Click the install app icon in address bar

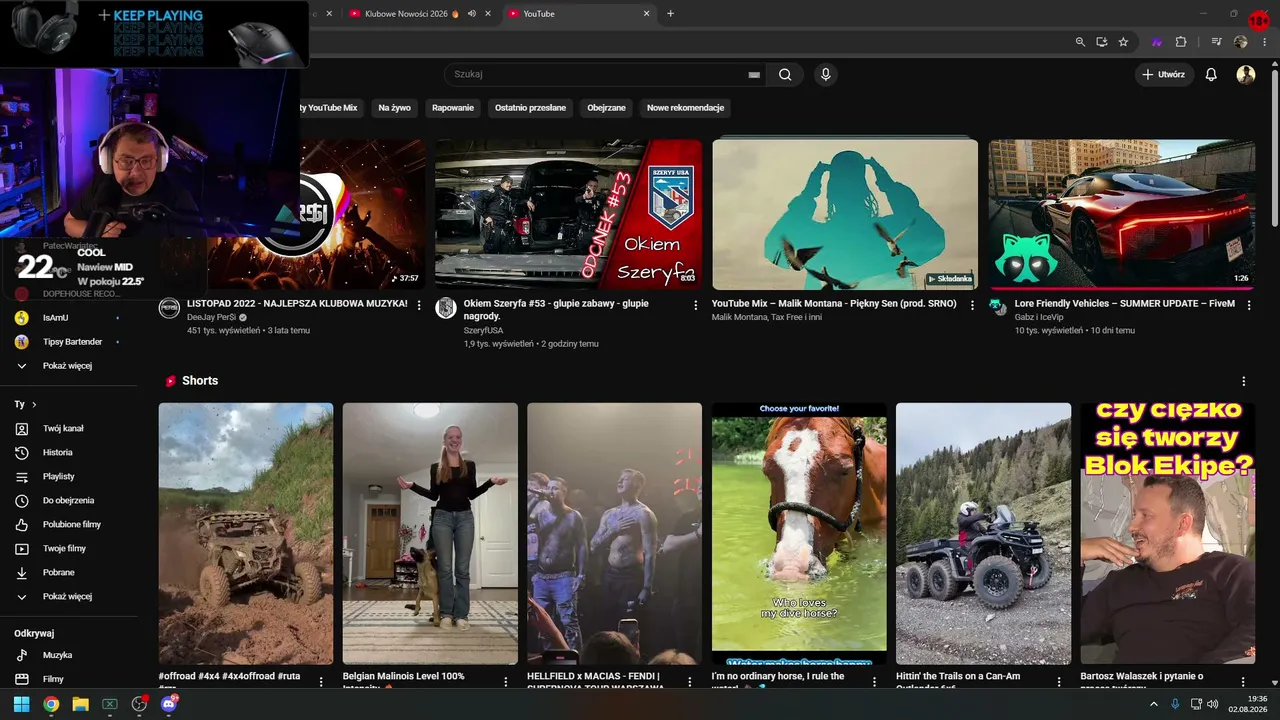[1101, 42]
